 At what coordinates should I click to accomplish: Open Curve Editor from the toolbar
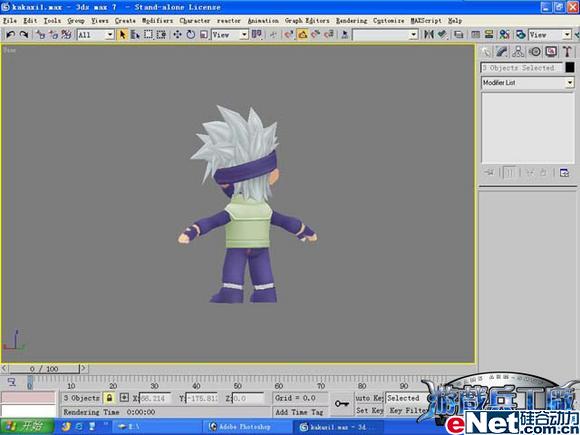[476, 35]
